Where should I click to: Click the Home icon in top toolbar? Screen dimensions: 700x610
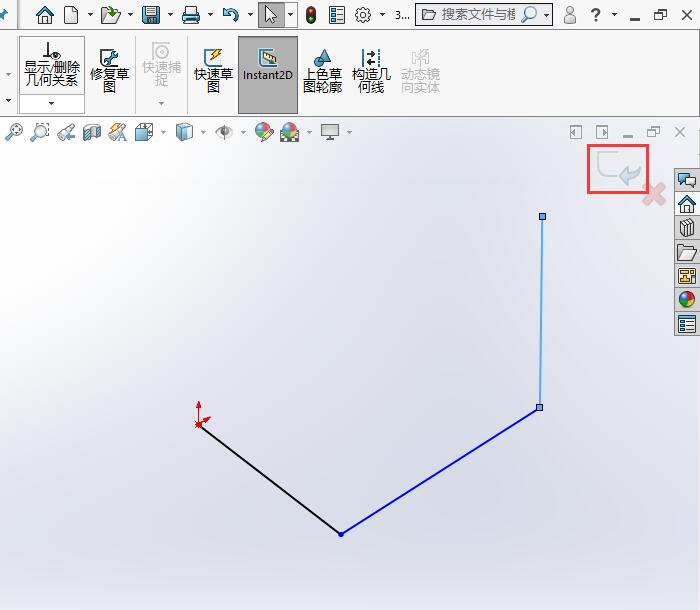coord(45,15)
